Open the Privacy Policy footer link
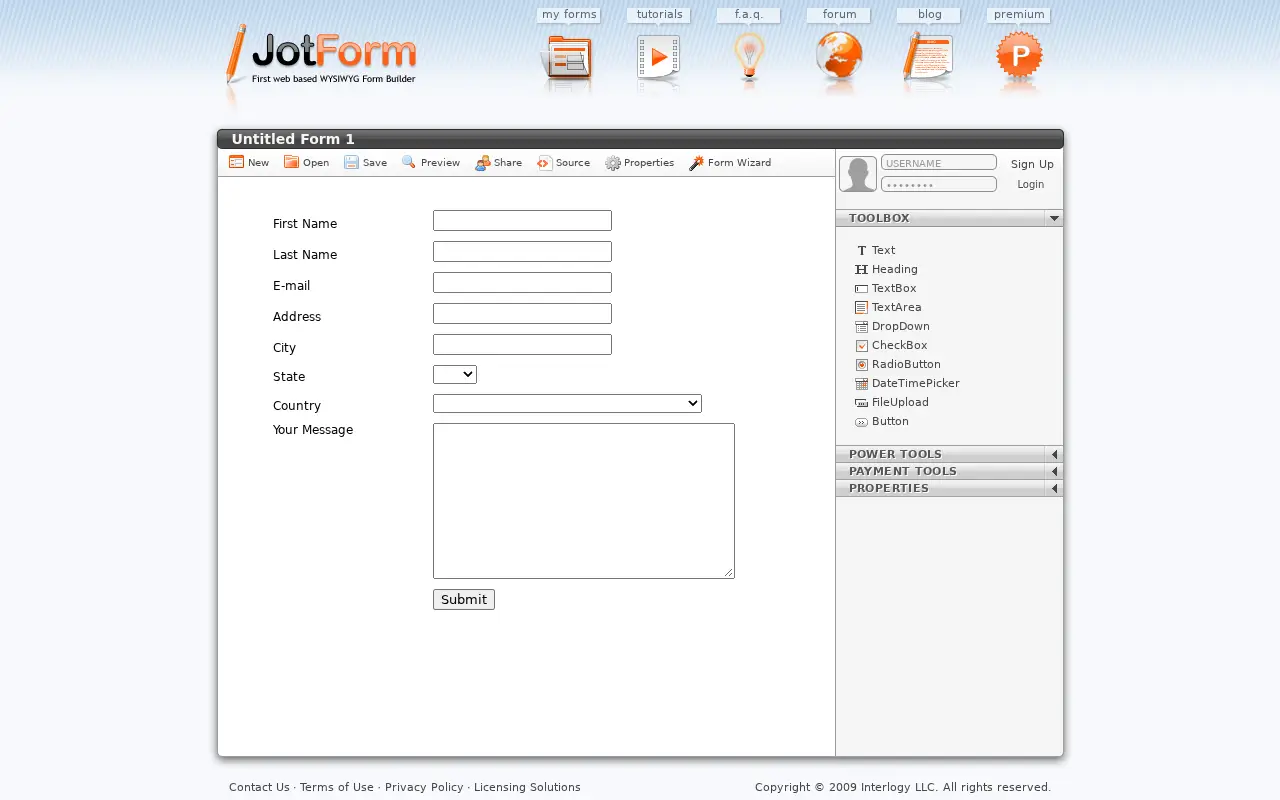The image size is (1280, 800). click(424, 787)
